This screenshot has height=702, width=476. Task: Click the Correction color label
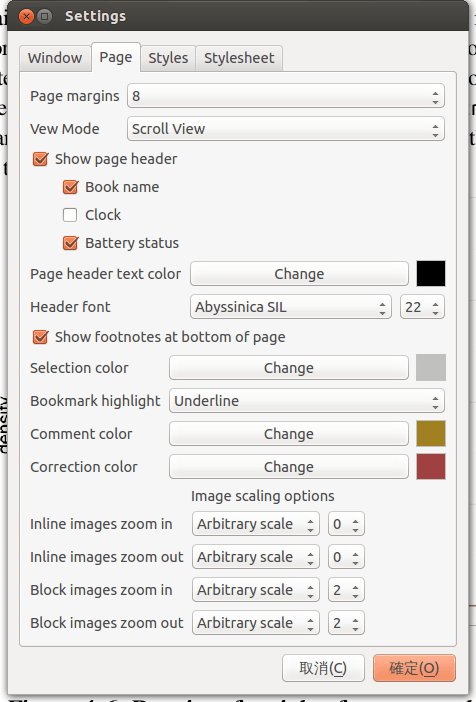84,467
